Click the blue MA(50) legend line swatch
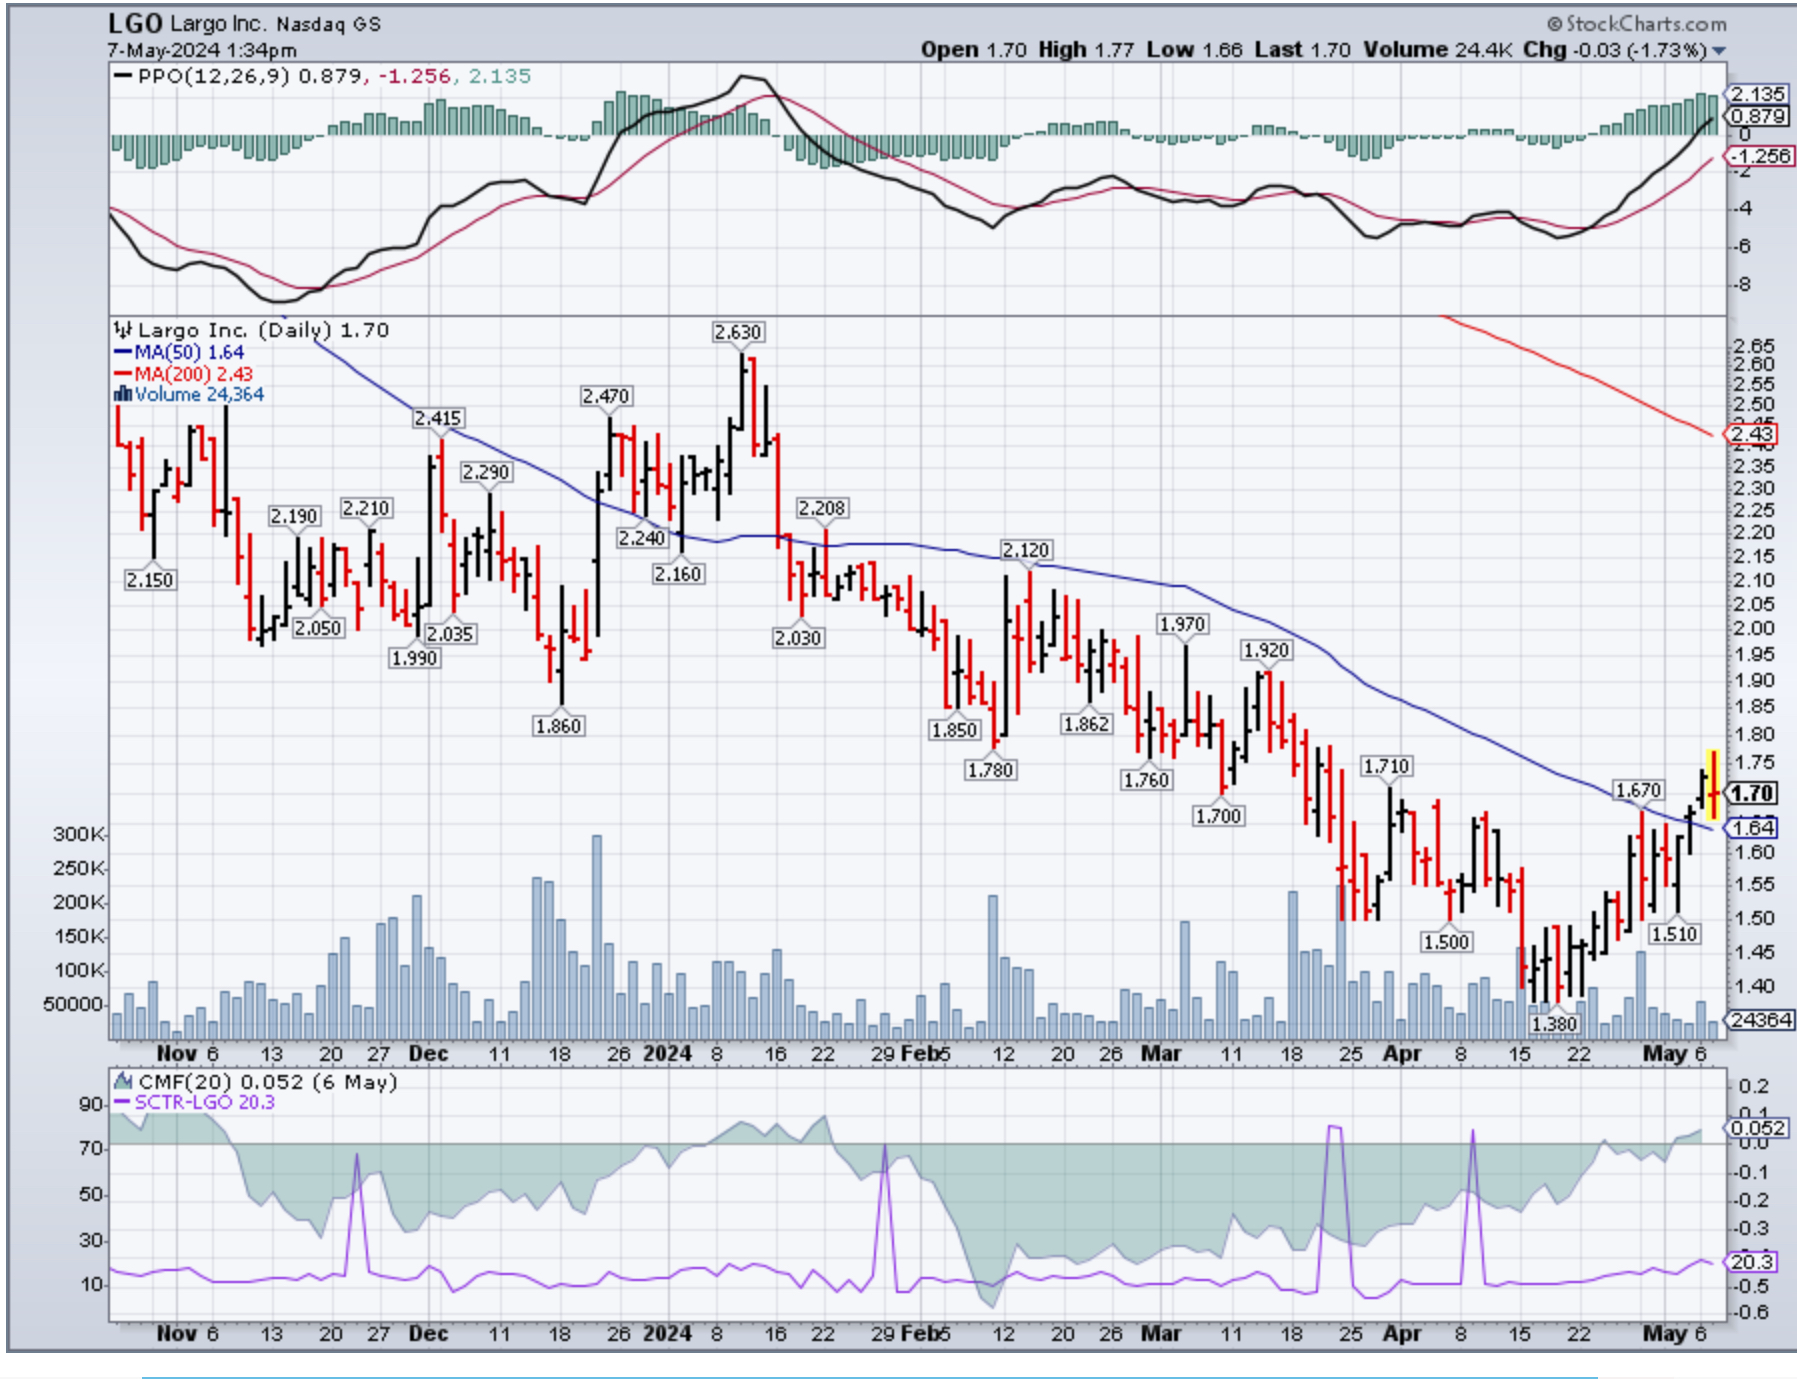The height and width of the screenshot is (1379, 1797). 123,352
